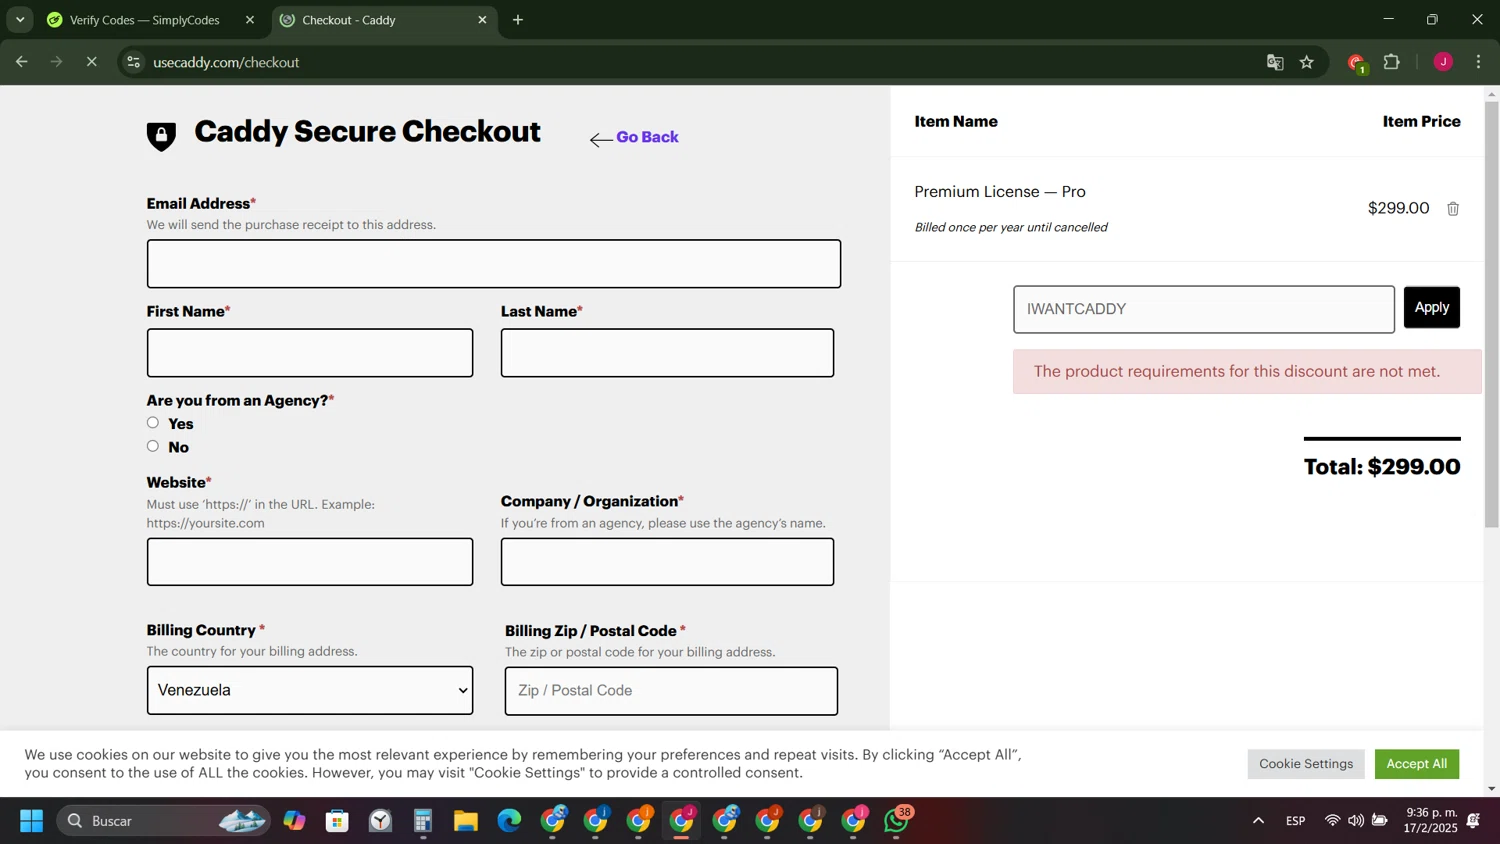Click the address bar URL usecaddy.com/checkout

pos(227,62)
